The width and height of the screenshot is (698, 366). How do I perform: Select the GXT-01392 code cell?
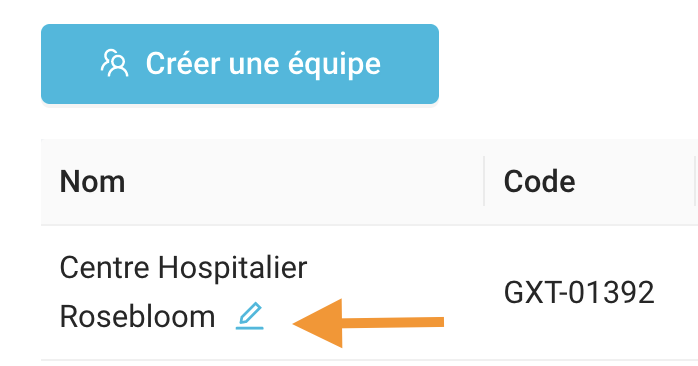579,293
